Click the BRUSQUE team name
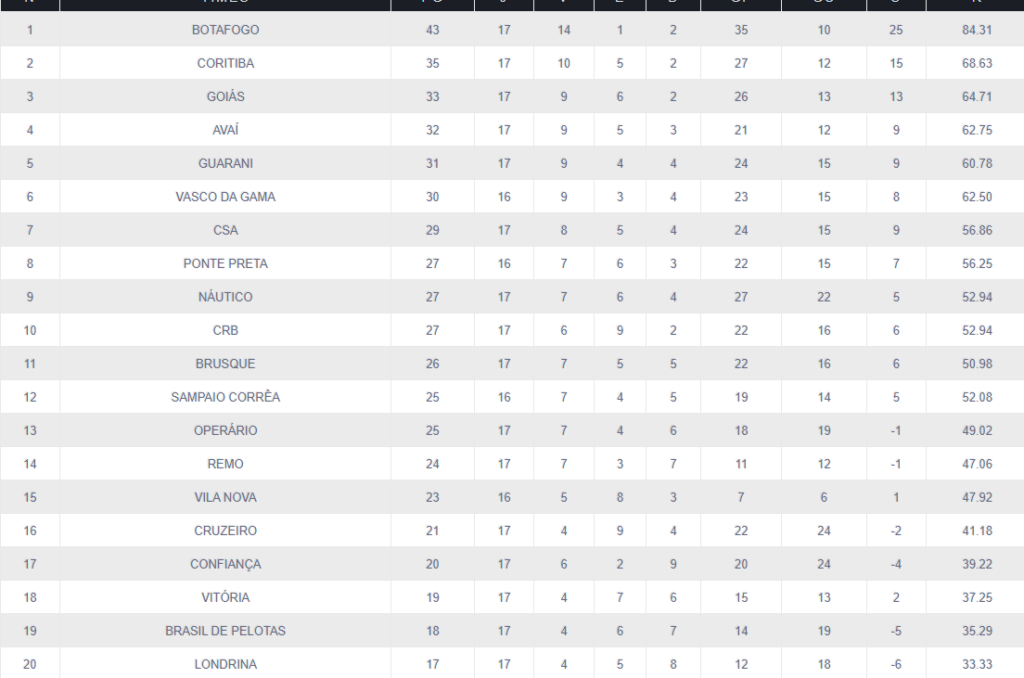 [225, 364]
